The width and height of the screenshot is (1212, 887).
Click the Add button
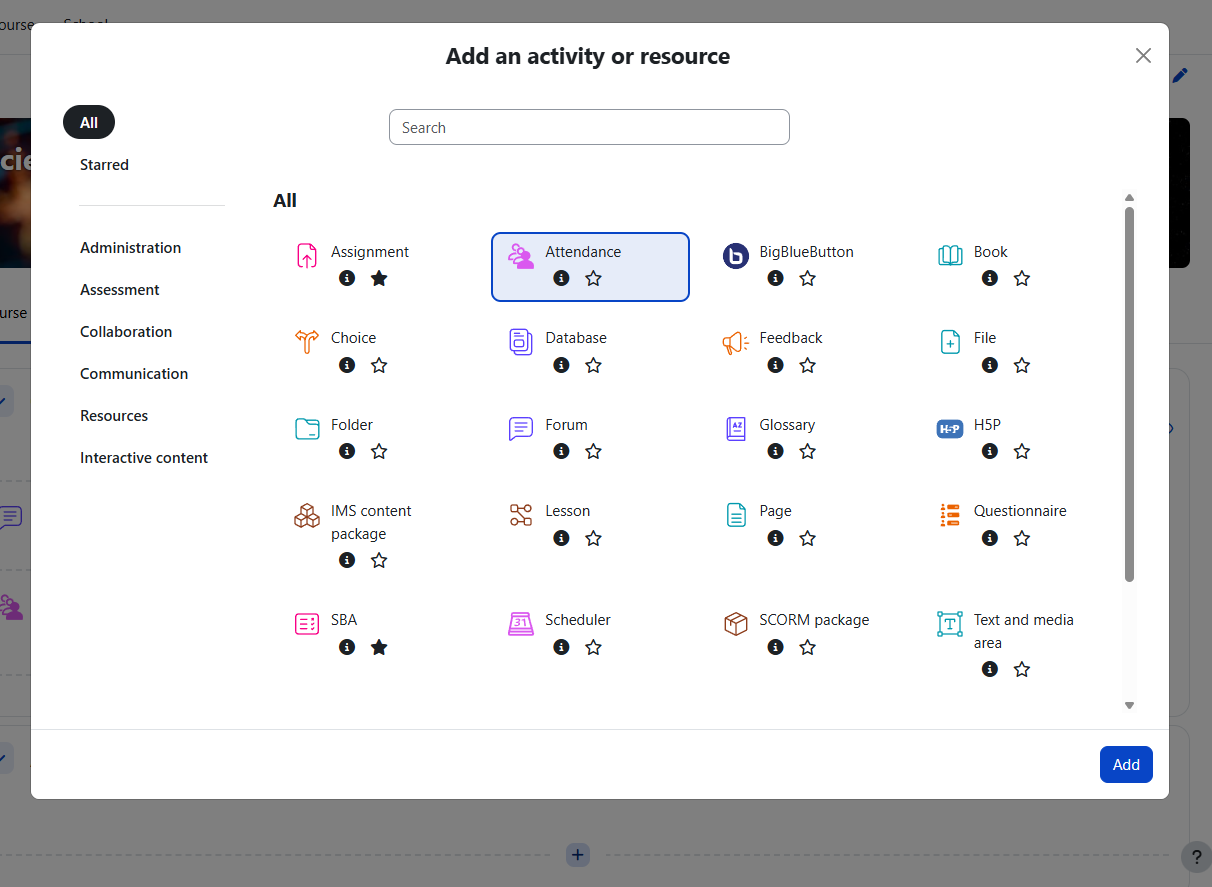click(x=1126, y=764)
